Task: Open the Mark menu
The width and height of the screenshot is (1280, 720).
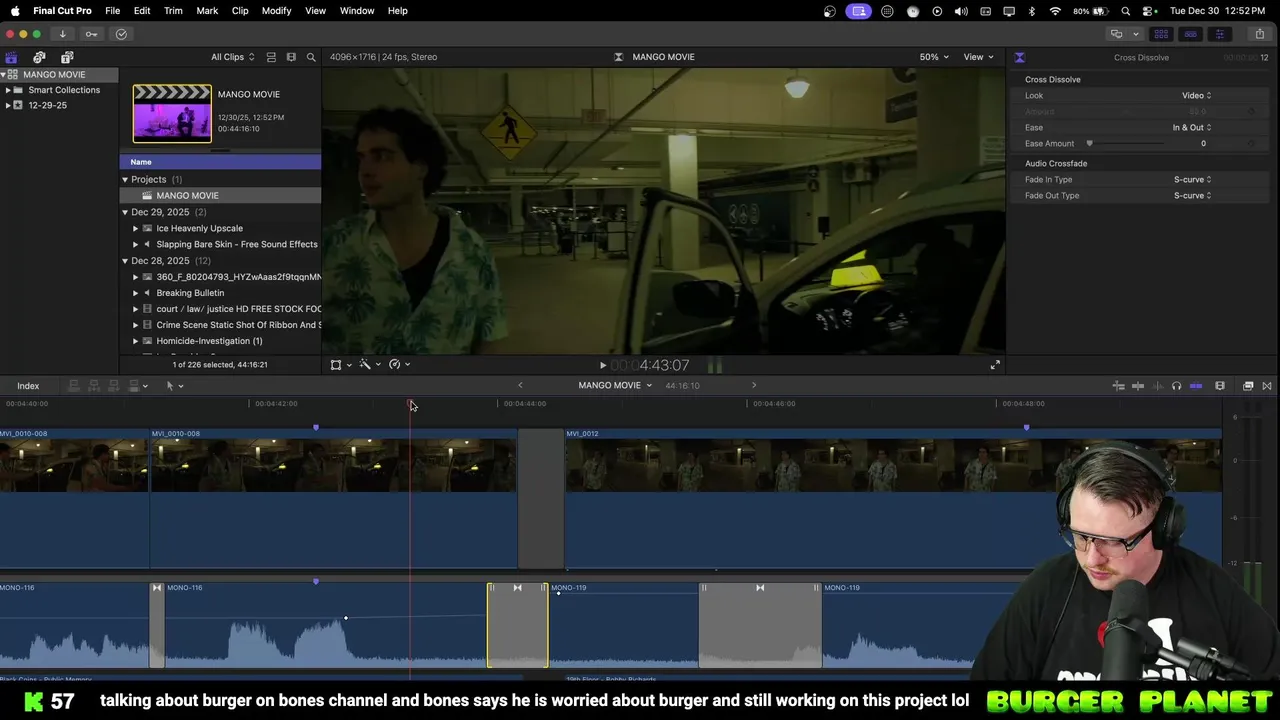Action: (207, 11)
